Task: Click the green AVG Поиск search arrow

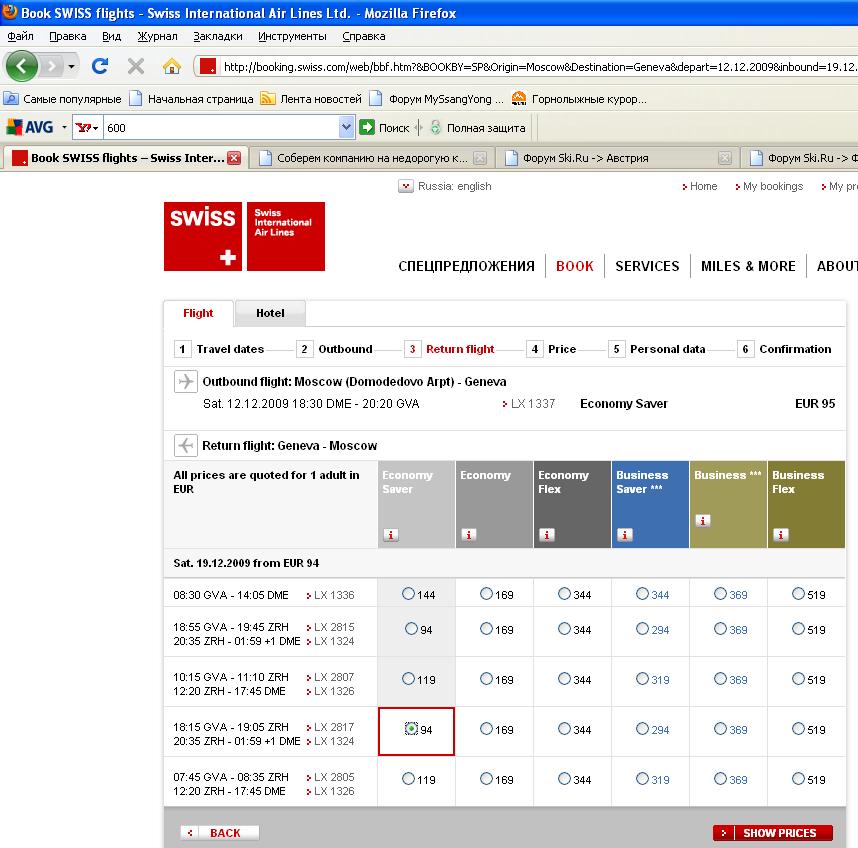Action: click(367, 127)
